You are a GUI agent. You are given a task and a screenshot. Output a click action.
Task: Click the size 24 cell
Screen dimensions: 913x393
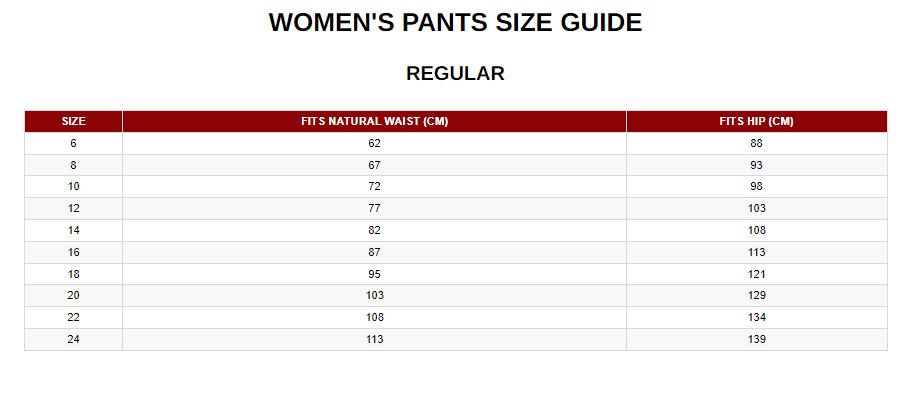[x=73, y=339]
